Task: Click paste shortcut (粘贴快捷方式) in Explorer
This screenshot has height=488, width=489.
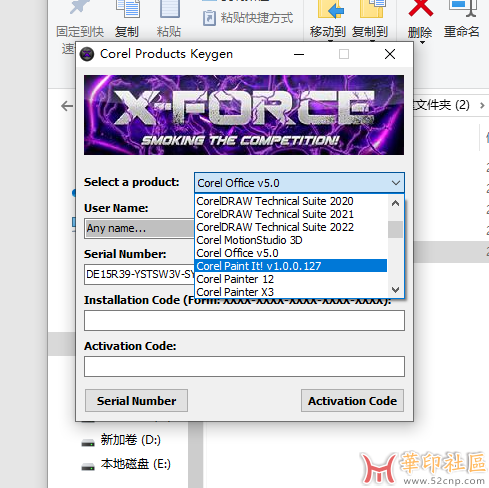Action: click(x=248, y=18)
